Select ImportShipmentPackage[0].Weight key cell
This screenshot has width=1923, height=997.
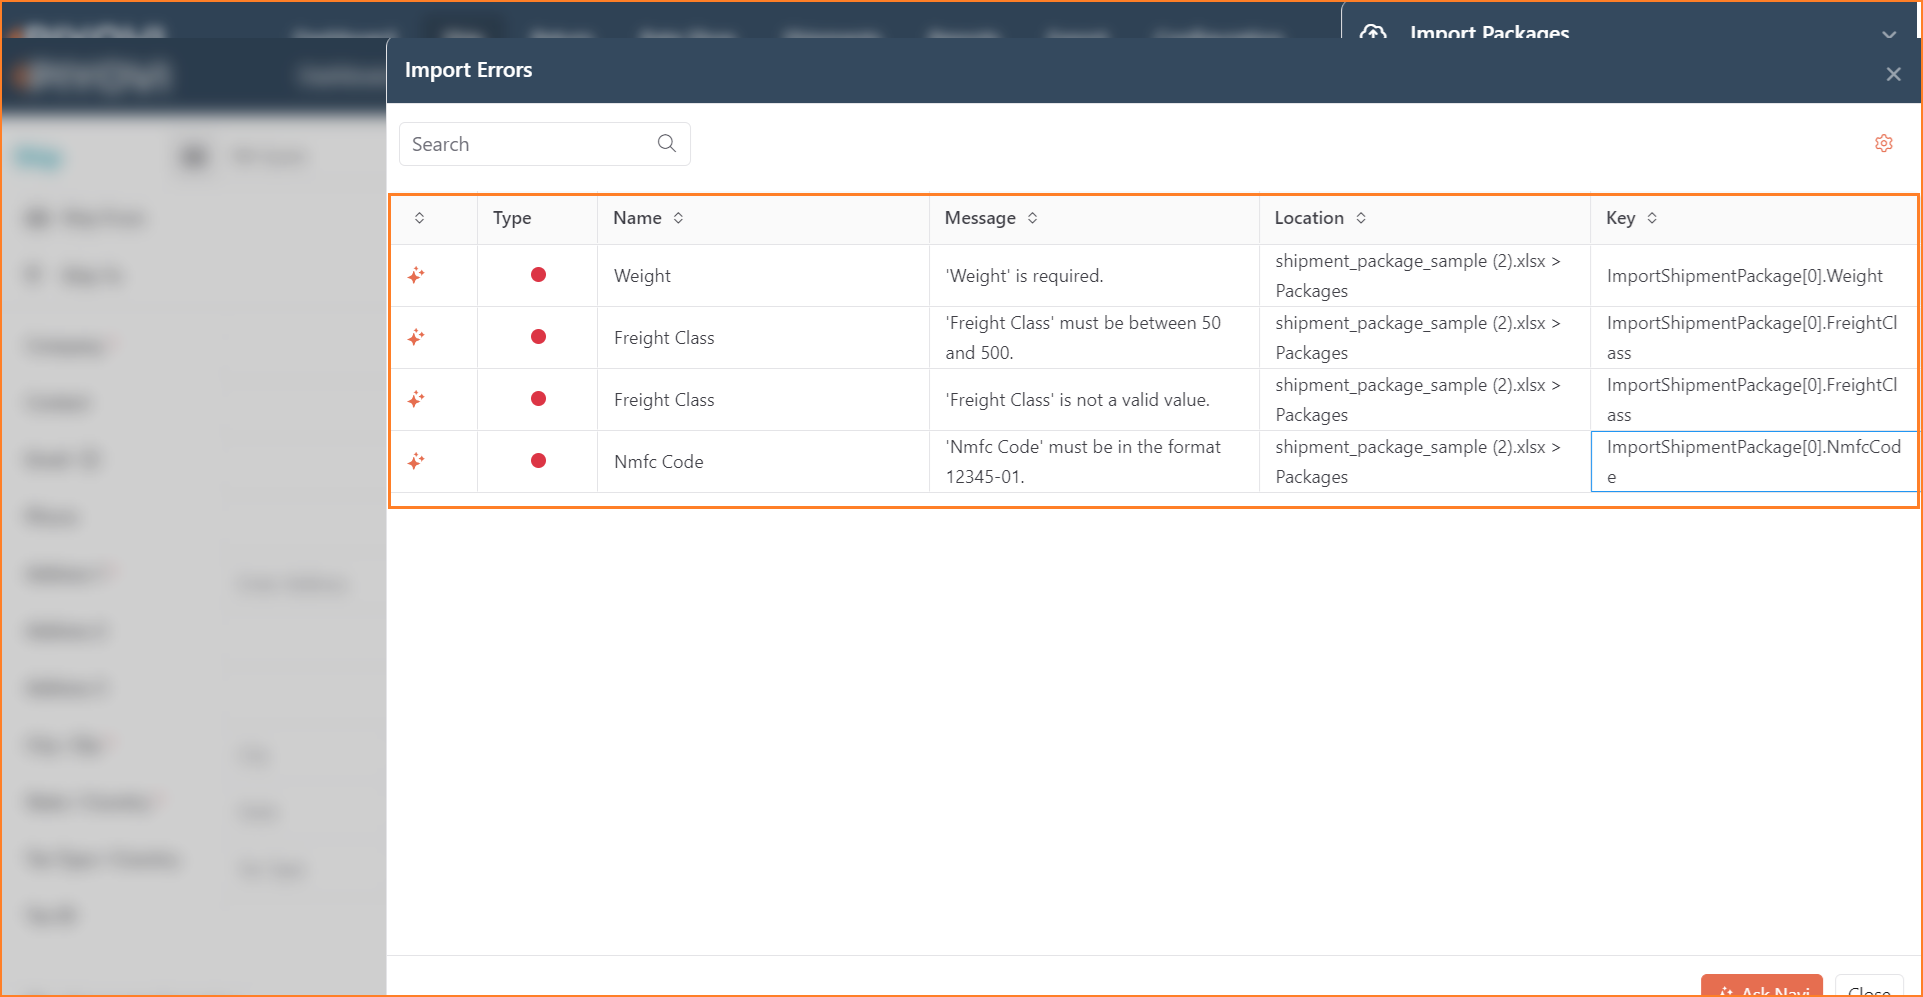(1754, 276)
